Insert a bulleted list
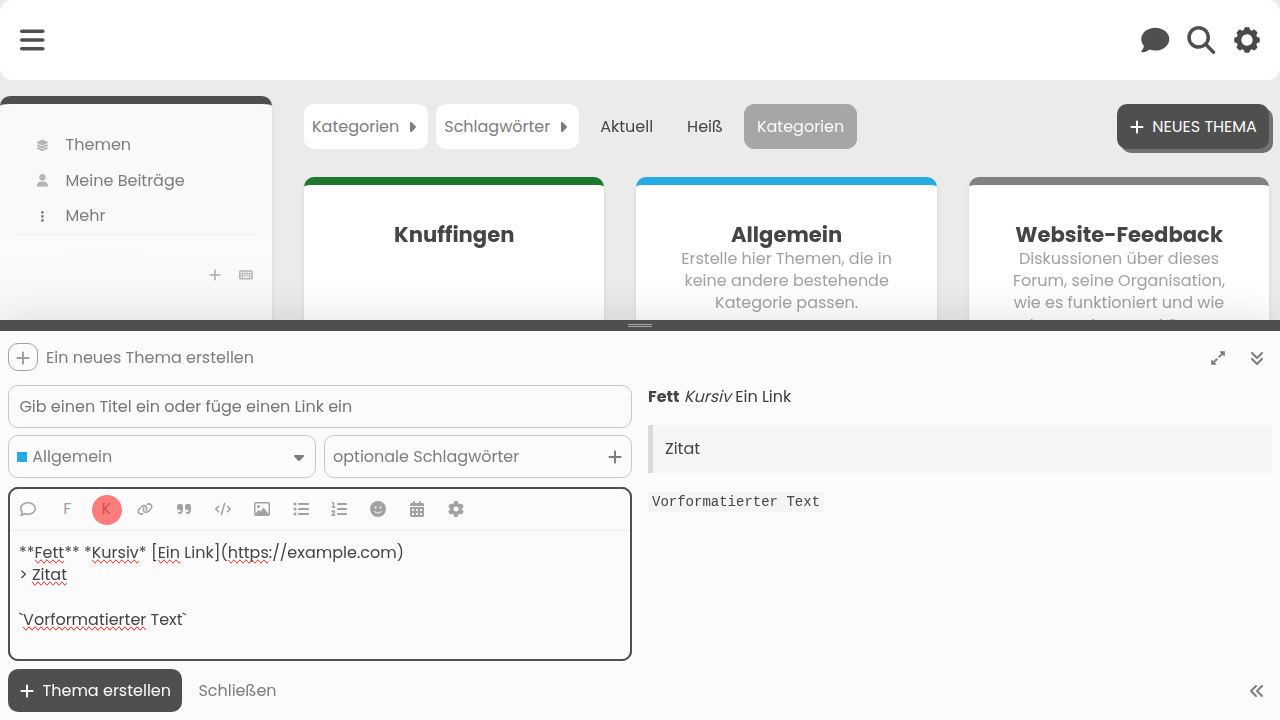This screenshot has height=720, width=1280. (301, 509)
